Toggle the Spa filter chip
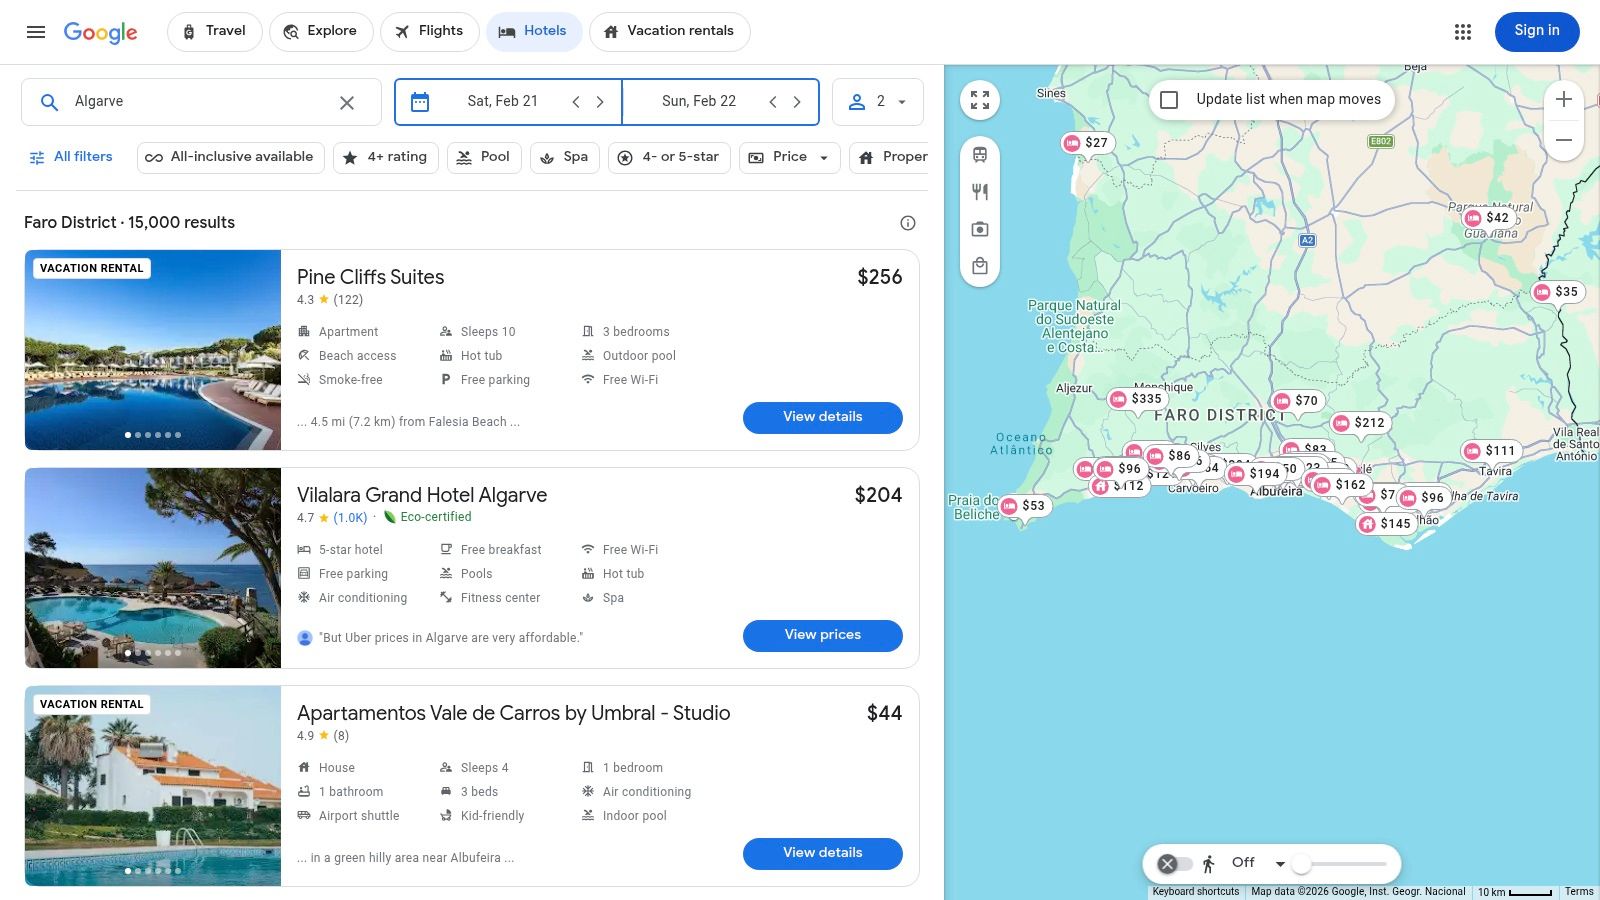 click(x=565, y=157)
